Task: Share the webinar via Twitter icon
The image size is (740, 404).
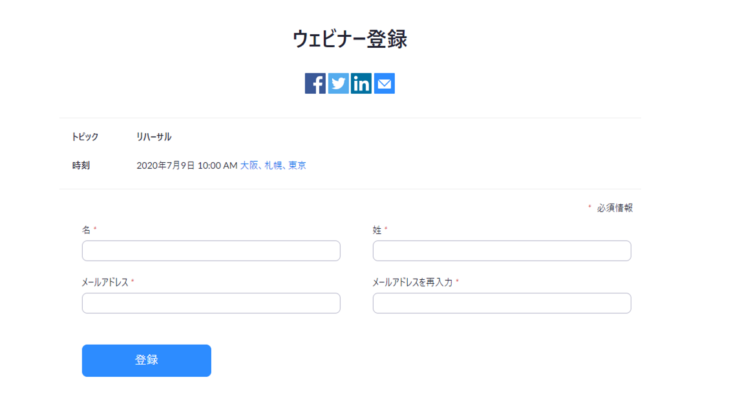Action: point(338,84)
